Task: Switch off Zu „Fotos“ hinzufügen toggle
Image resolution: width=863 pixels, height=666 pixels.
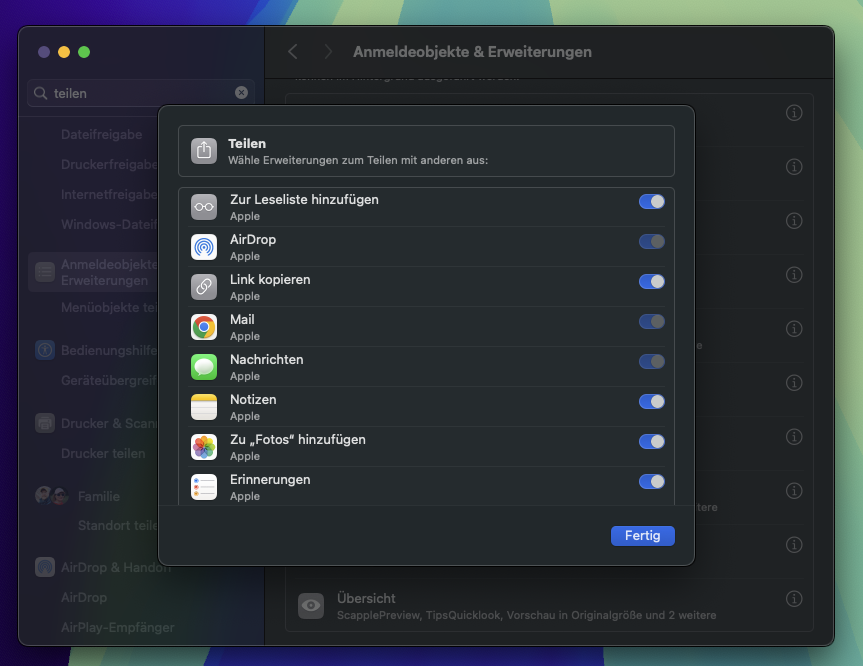Action: [x=651, y=442]
